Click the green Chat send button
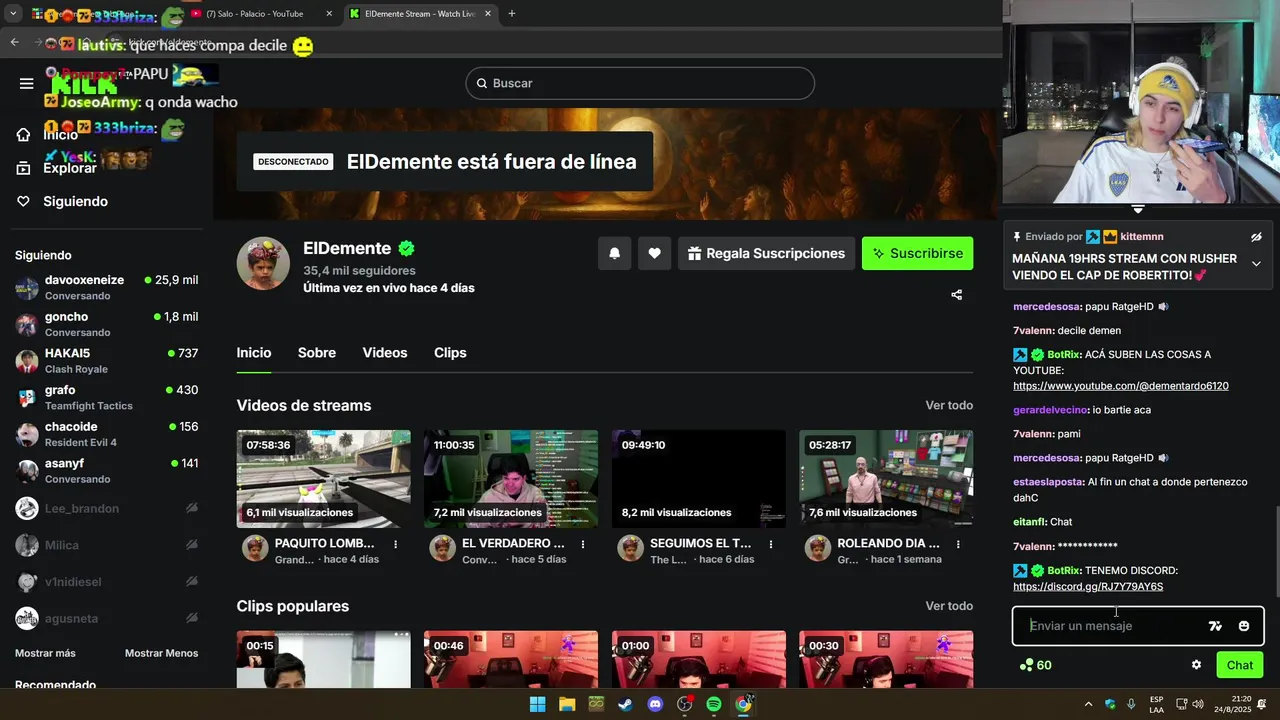This screenshot has width=1280, height=720. point(1240,665)
